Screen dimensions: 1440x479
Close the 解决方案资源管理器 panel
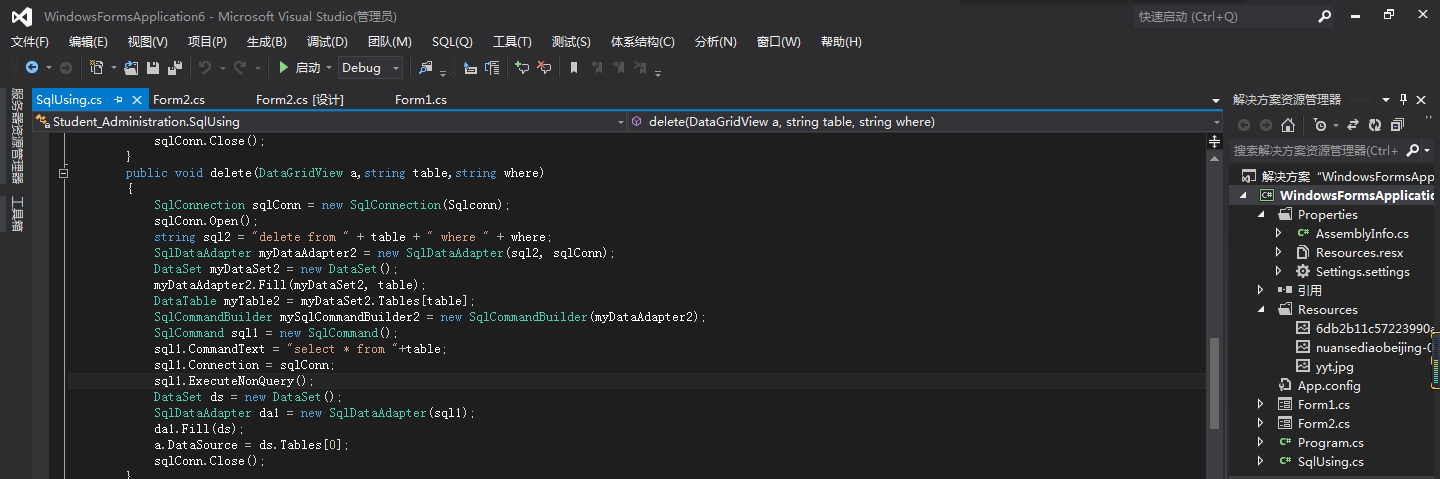pos(1421,100)
